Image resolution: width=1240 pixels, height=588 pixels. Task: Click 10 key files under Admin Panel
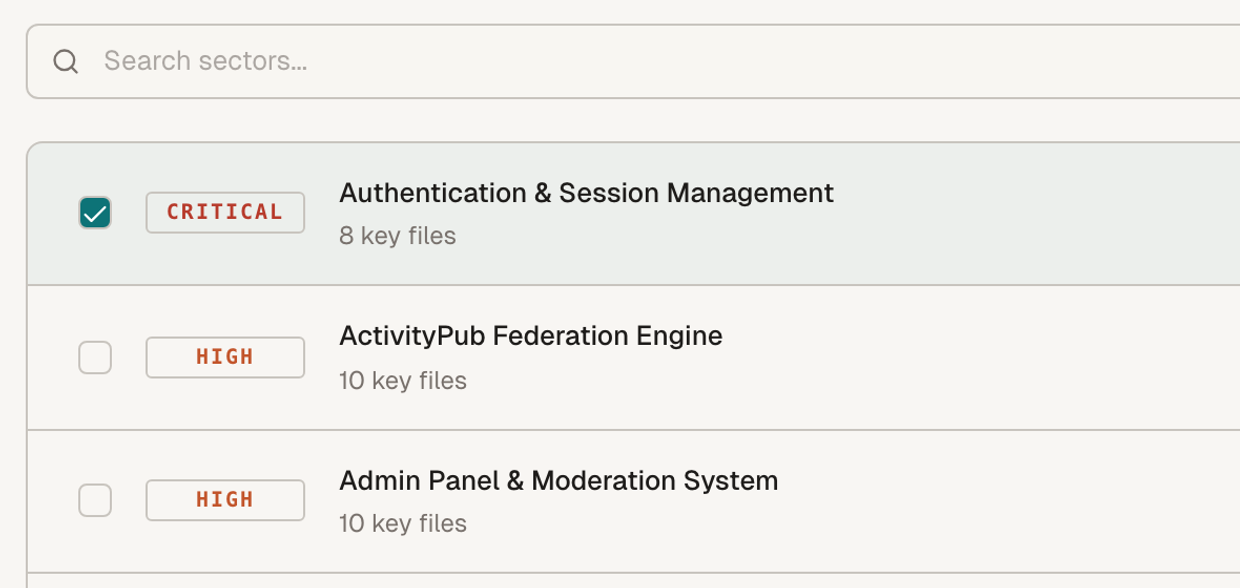click(x=403, y=524)
